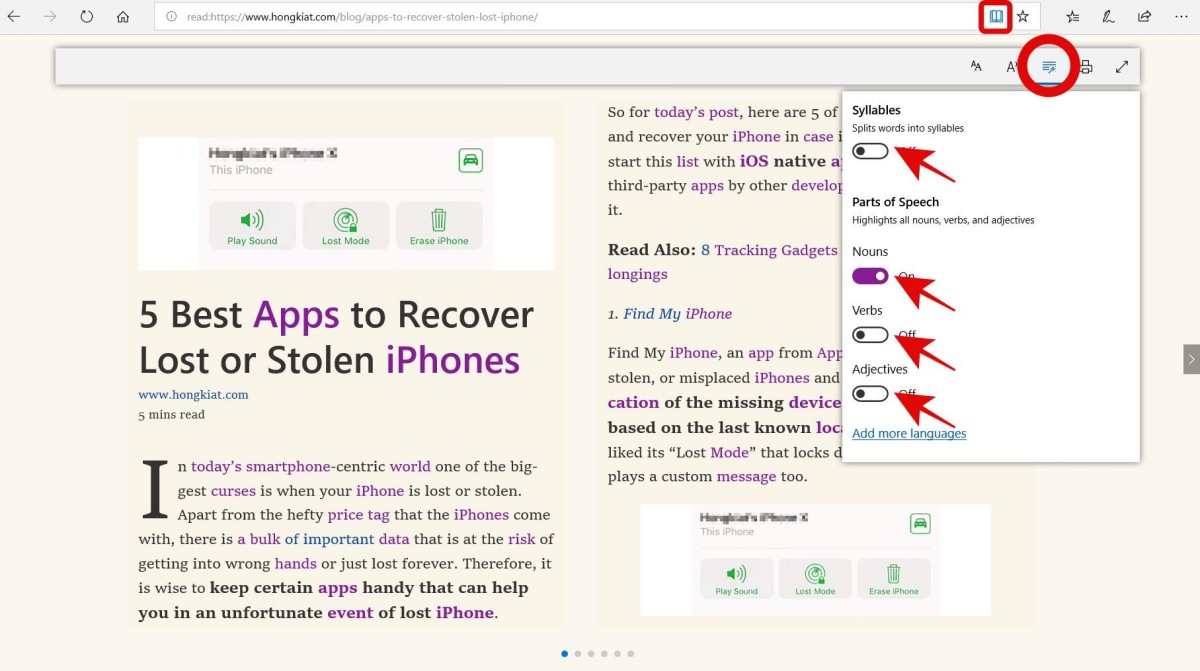This screenshot has height=671, width=1200.
Task: Turn on the Syllables toggle
Action: click(870, 150)
